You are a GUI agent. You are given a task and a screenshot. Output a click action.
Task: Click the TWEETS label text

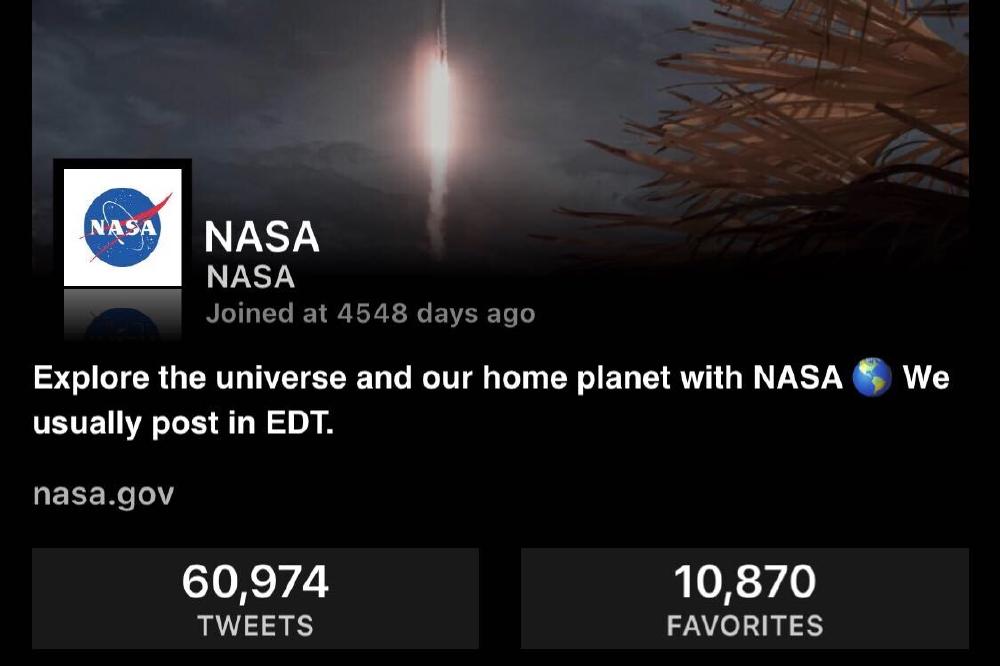[x=255, y=625]
